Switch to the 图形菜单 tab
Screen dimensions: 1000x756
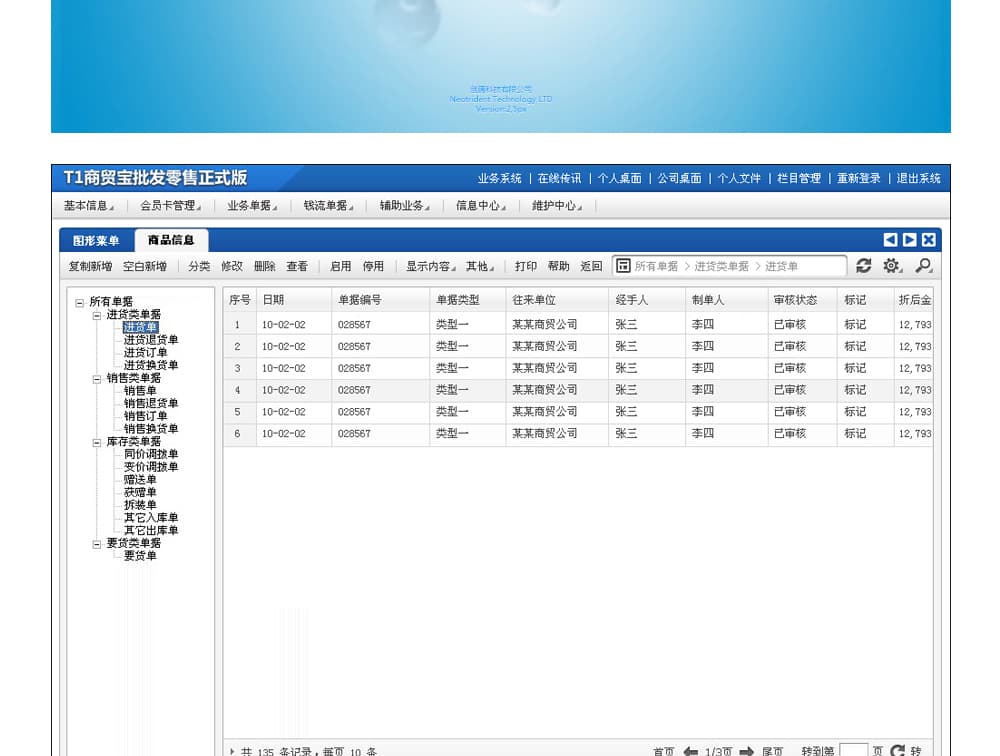(x=96, y=241)
